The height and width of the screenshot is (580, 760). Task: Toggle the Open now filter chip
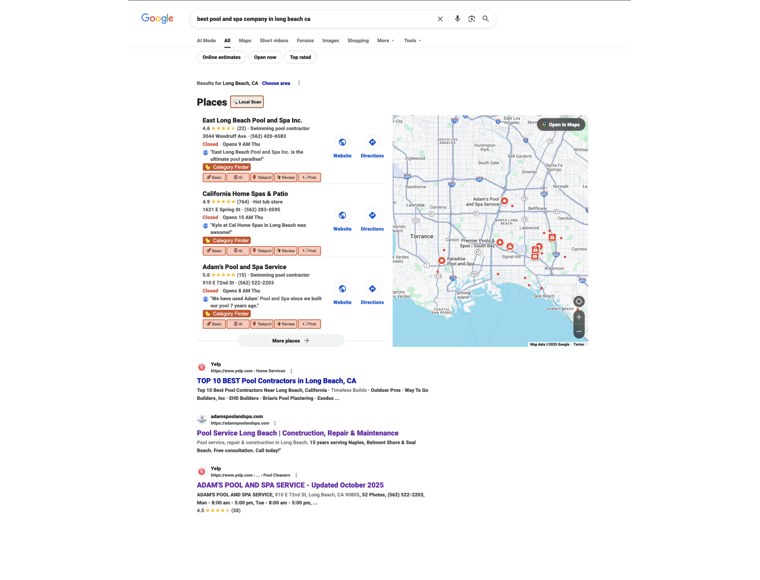[265, 57]
